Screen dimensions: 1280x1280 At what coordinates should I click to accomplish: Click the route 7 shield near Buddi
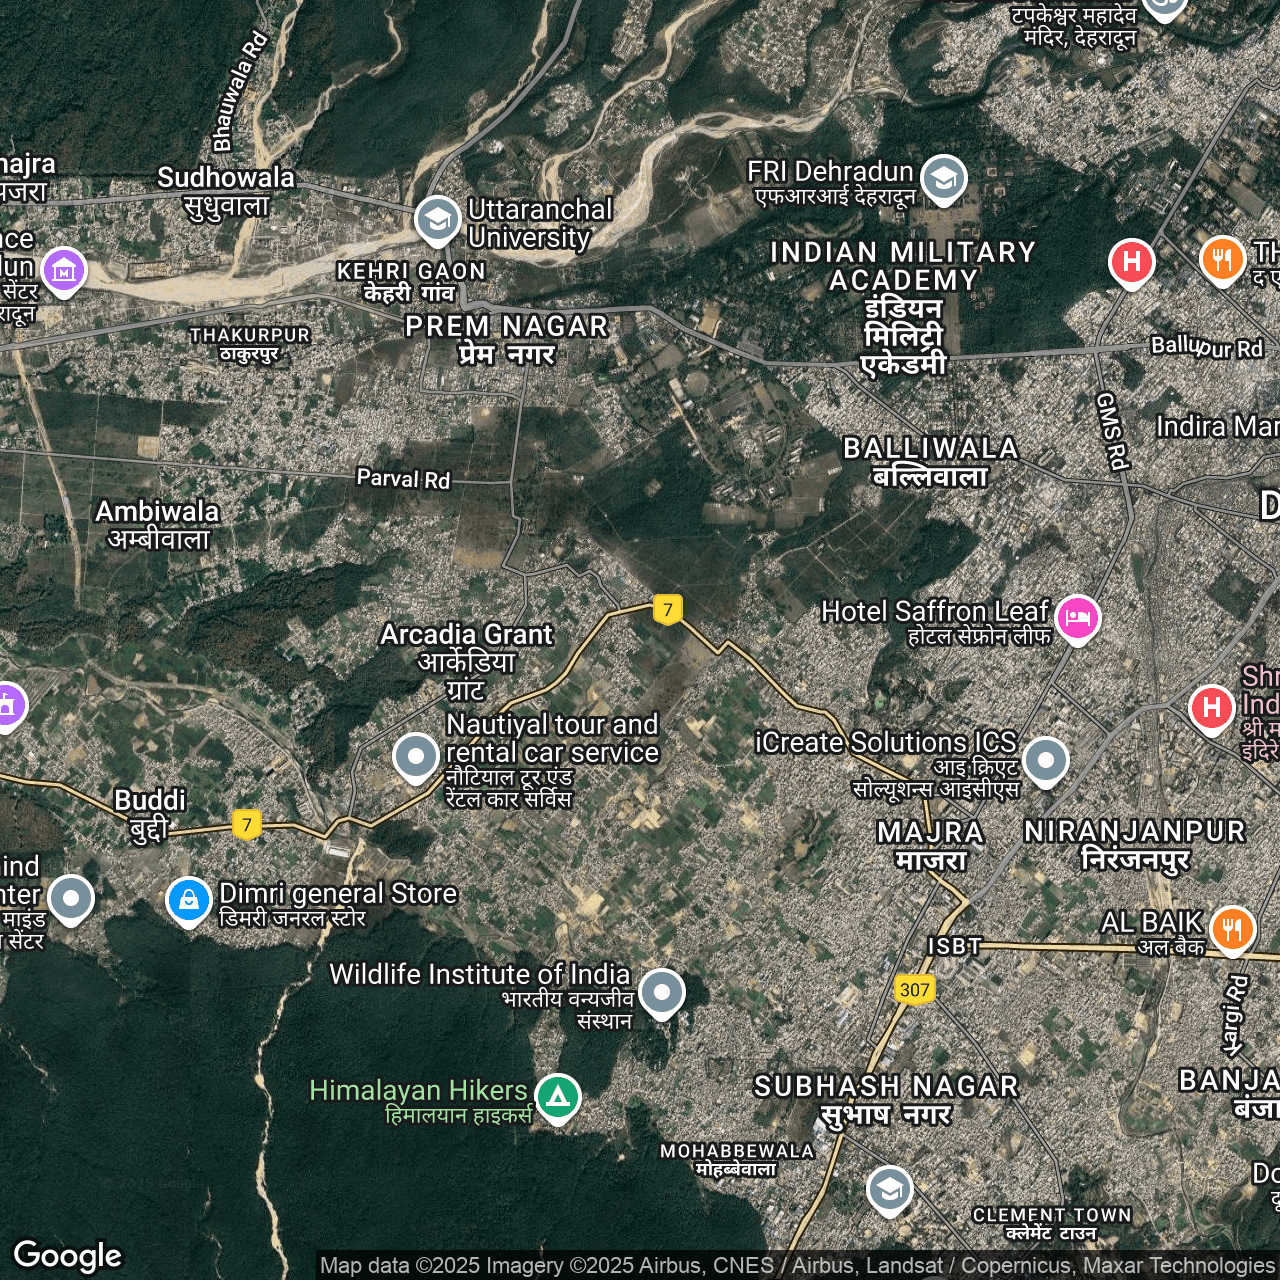point(247,825)
